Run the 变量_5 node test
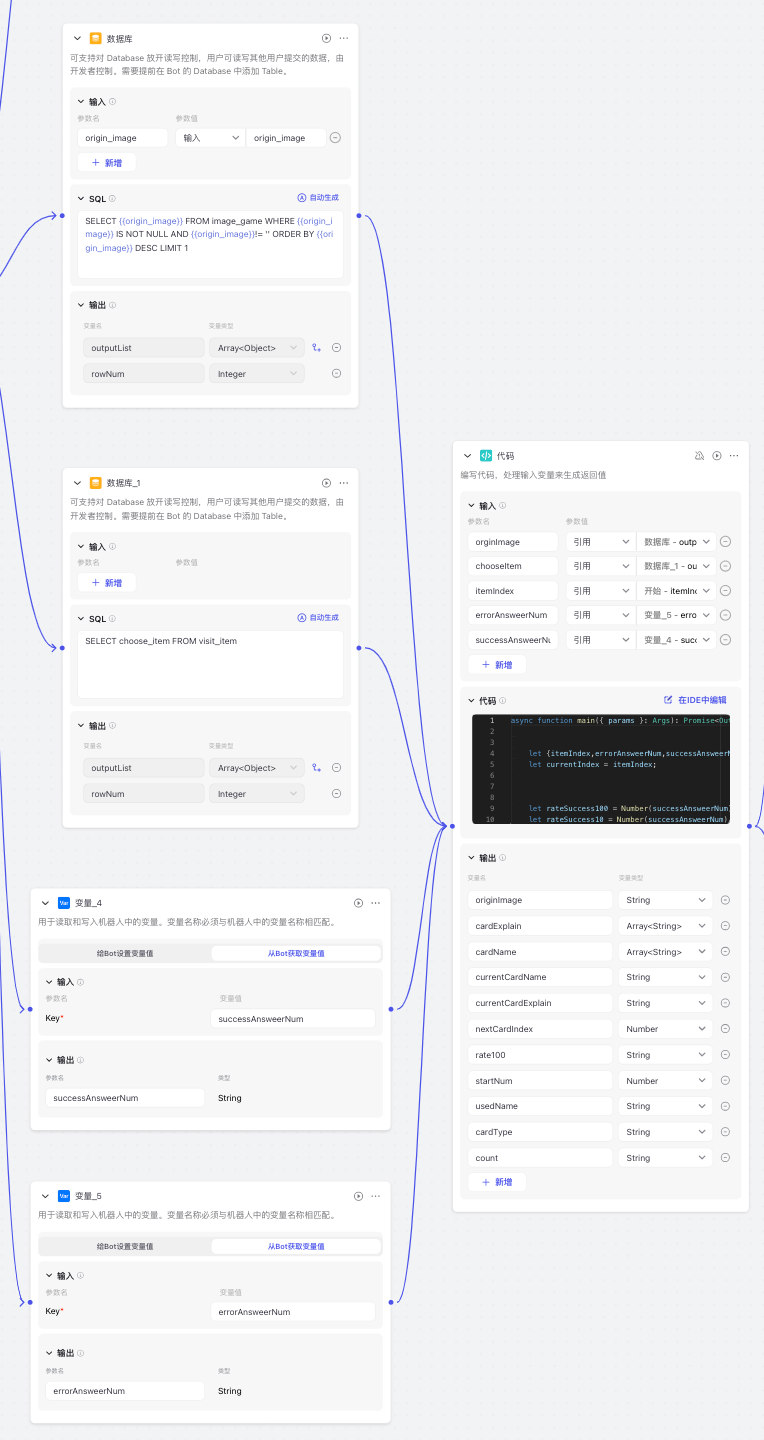764x1440 pixels. (x=358, y=1195)
